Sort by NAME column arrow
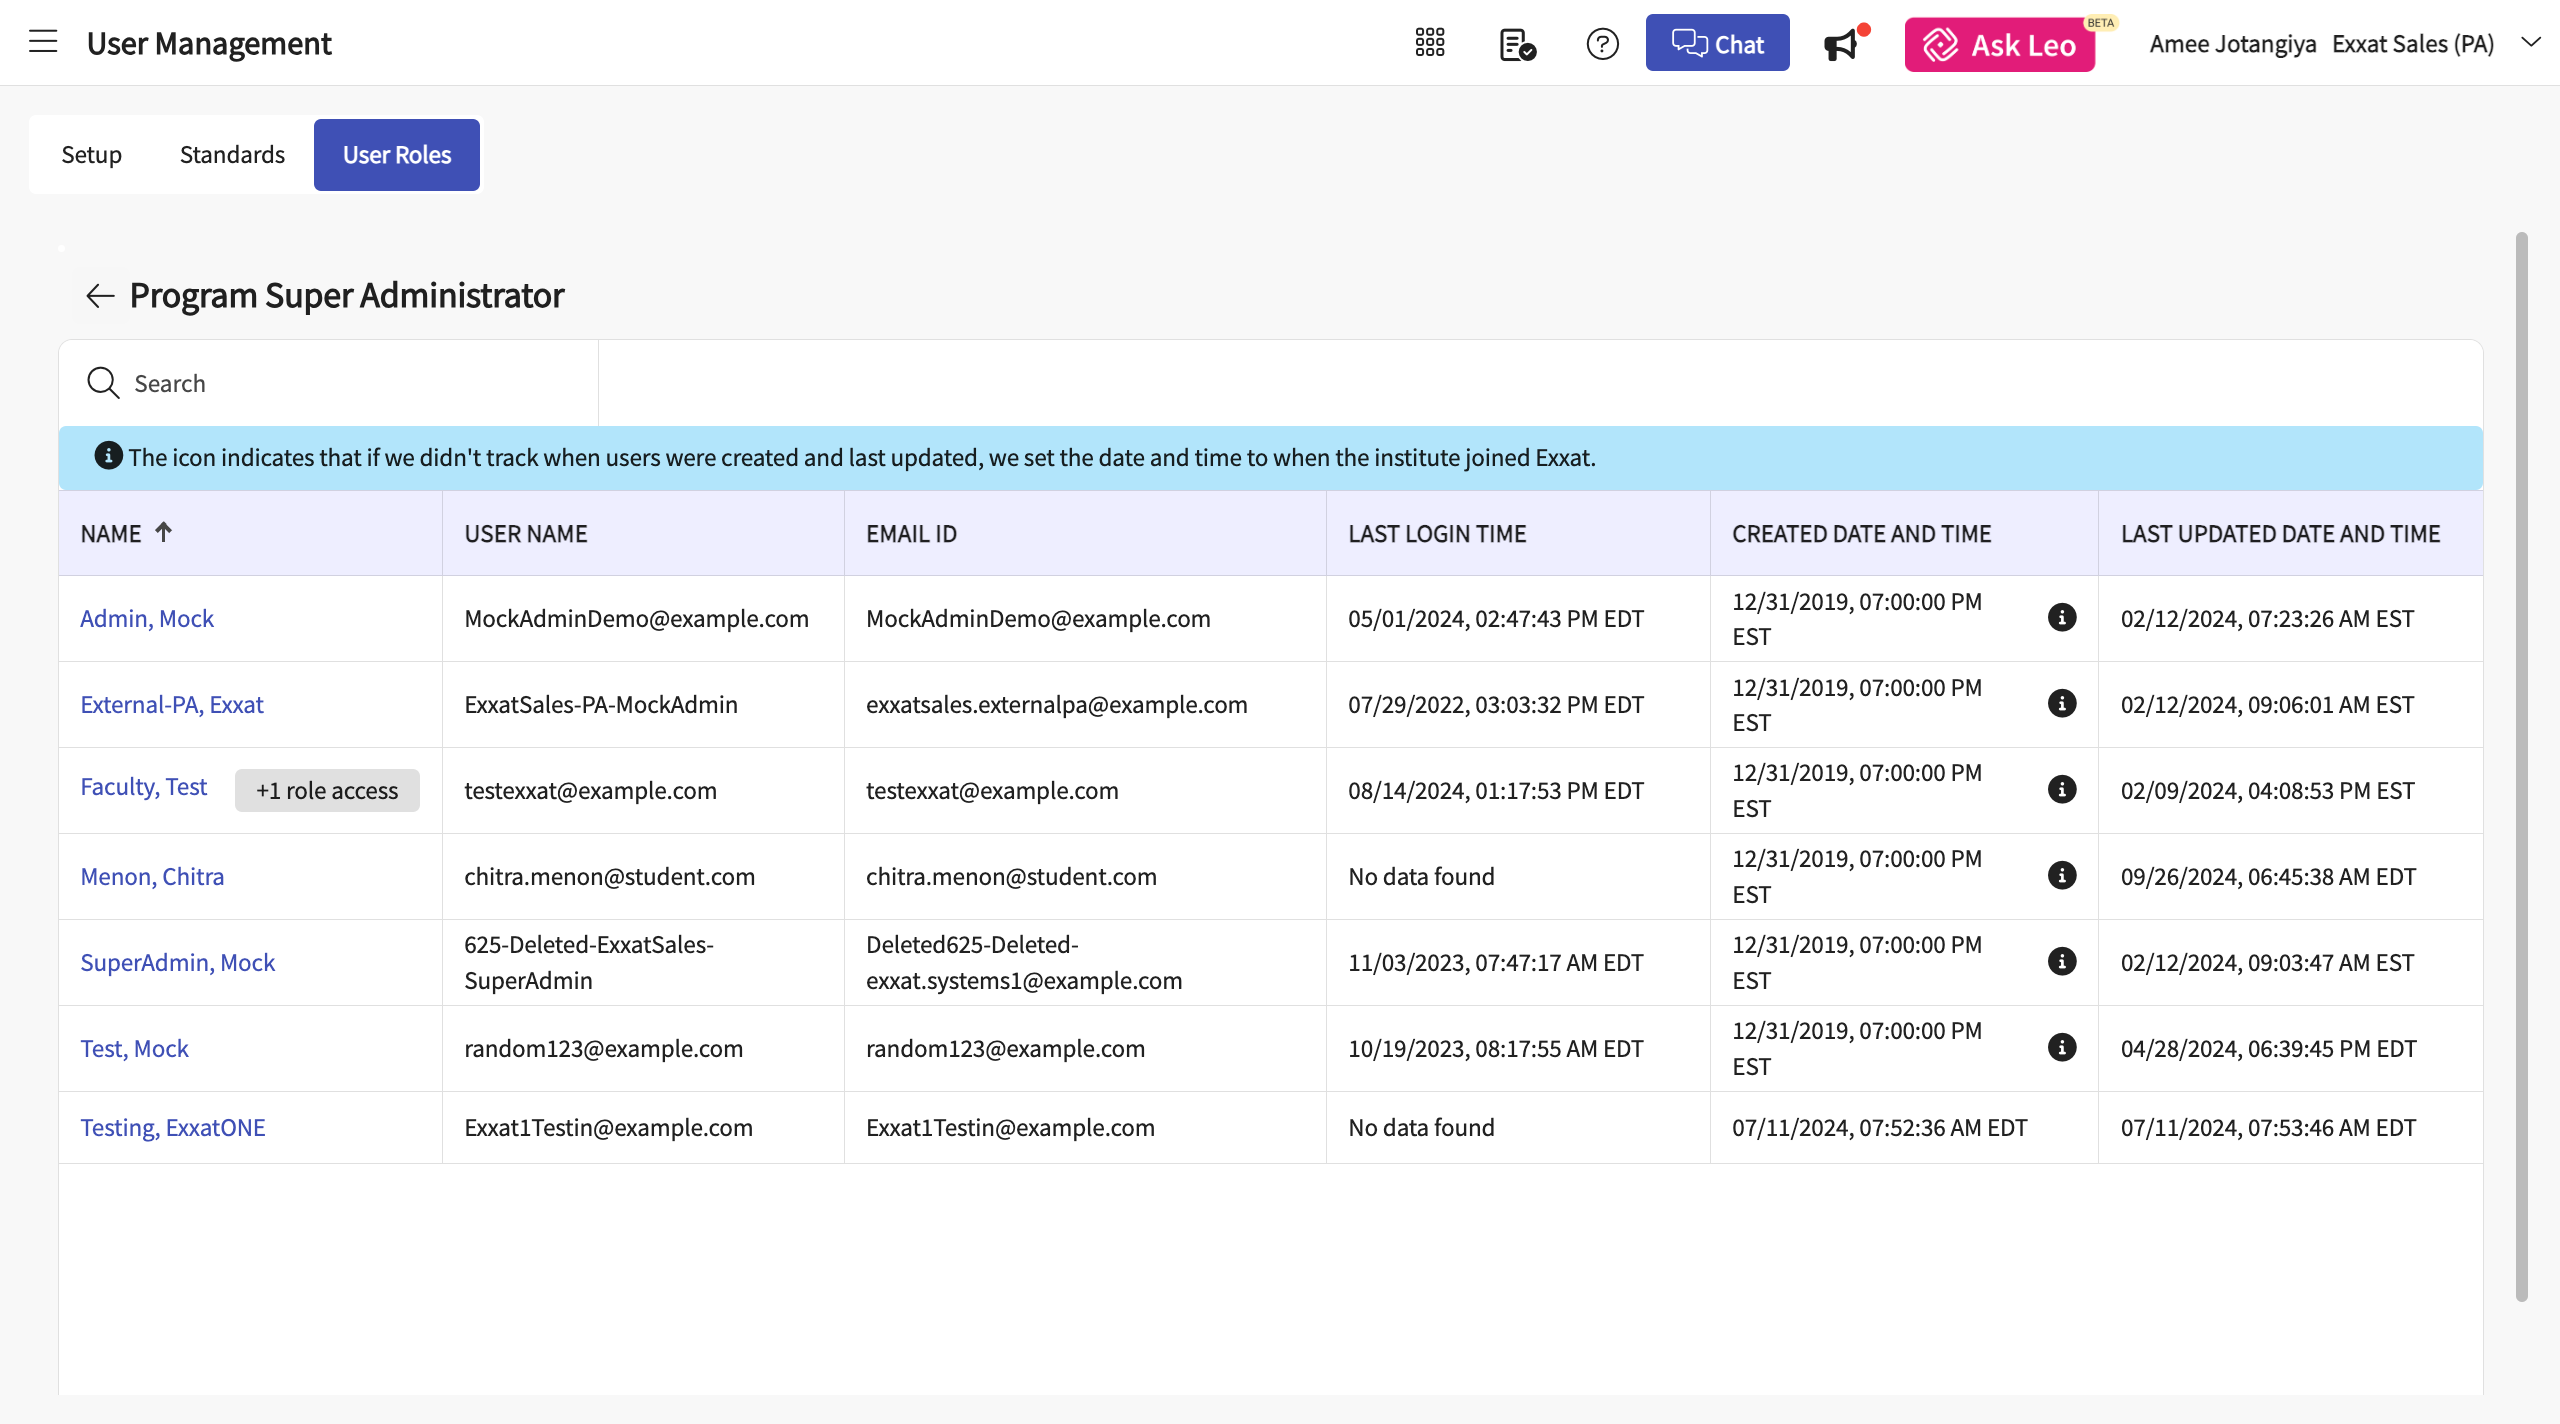The width and height of the screenshot is (2560, 1424). 163,532
